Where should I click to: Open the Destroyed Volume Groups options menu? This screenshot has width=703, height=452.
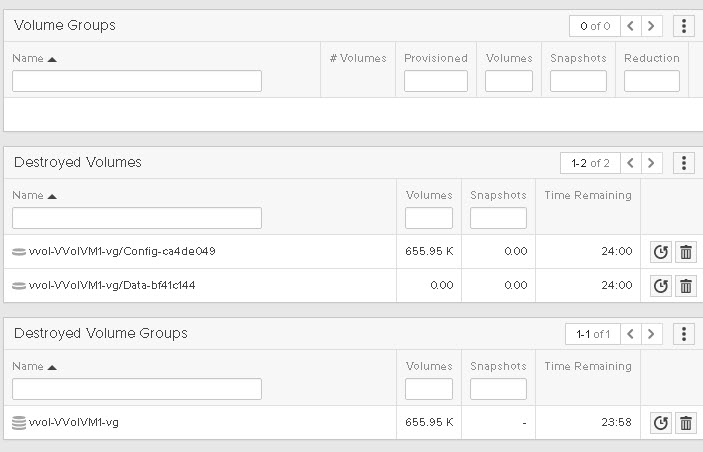[684, 334]
